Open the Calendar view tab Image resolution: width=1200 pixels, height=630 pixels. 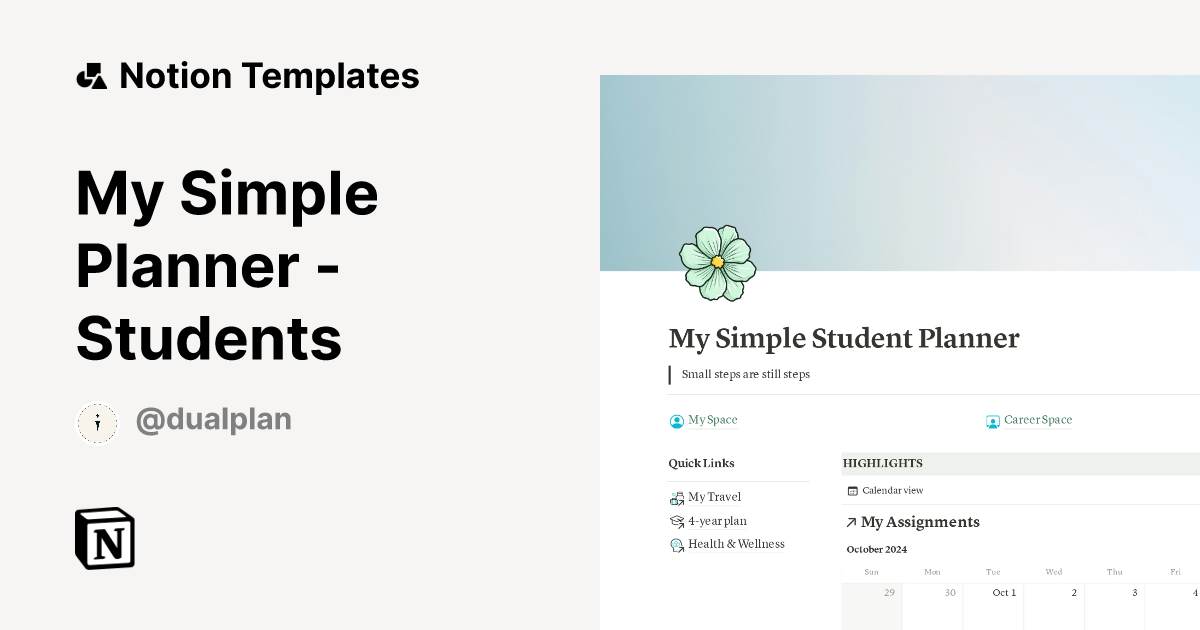pos(892,491)
